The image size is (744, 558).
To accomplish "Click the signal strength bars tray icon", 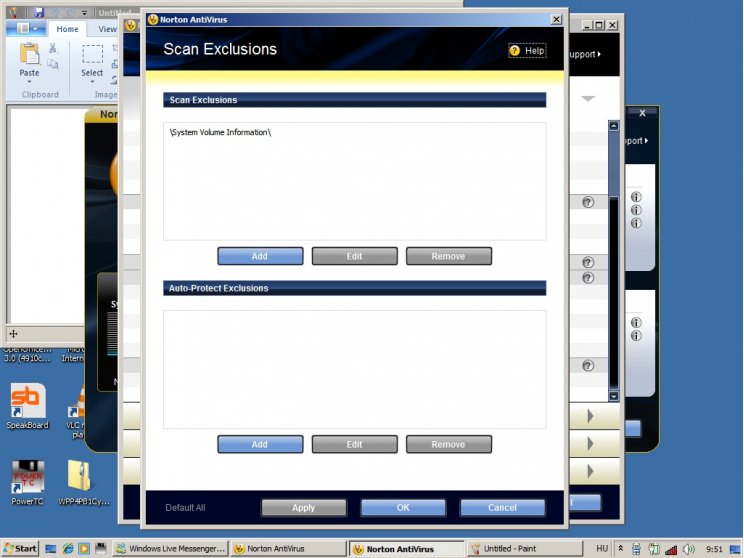I will pyautogui.click(x=671, y=549).
